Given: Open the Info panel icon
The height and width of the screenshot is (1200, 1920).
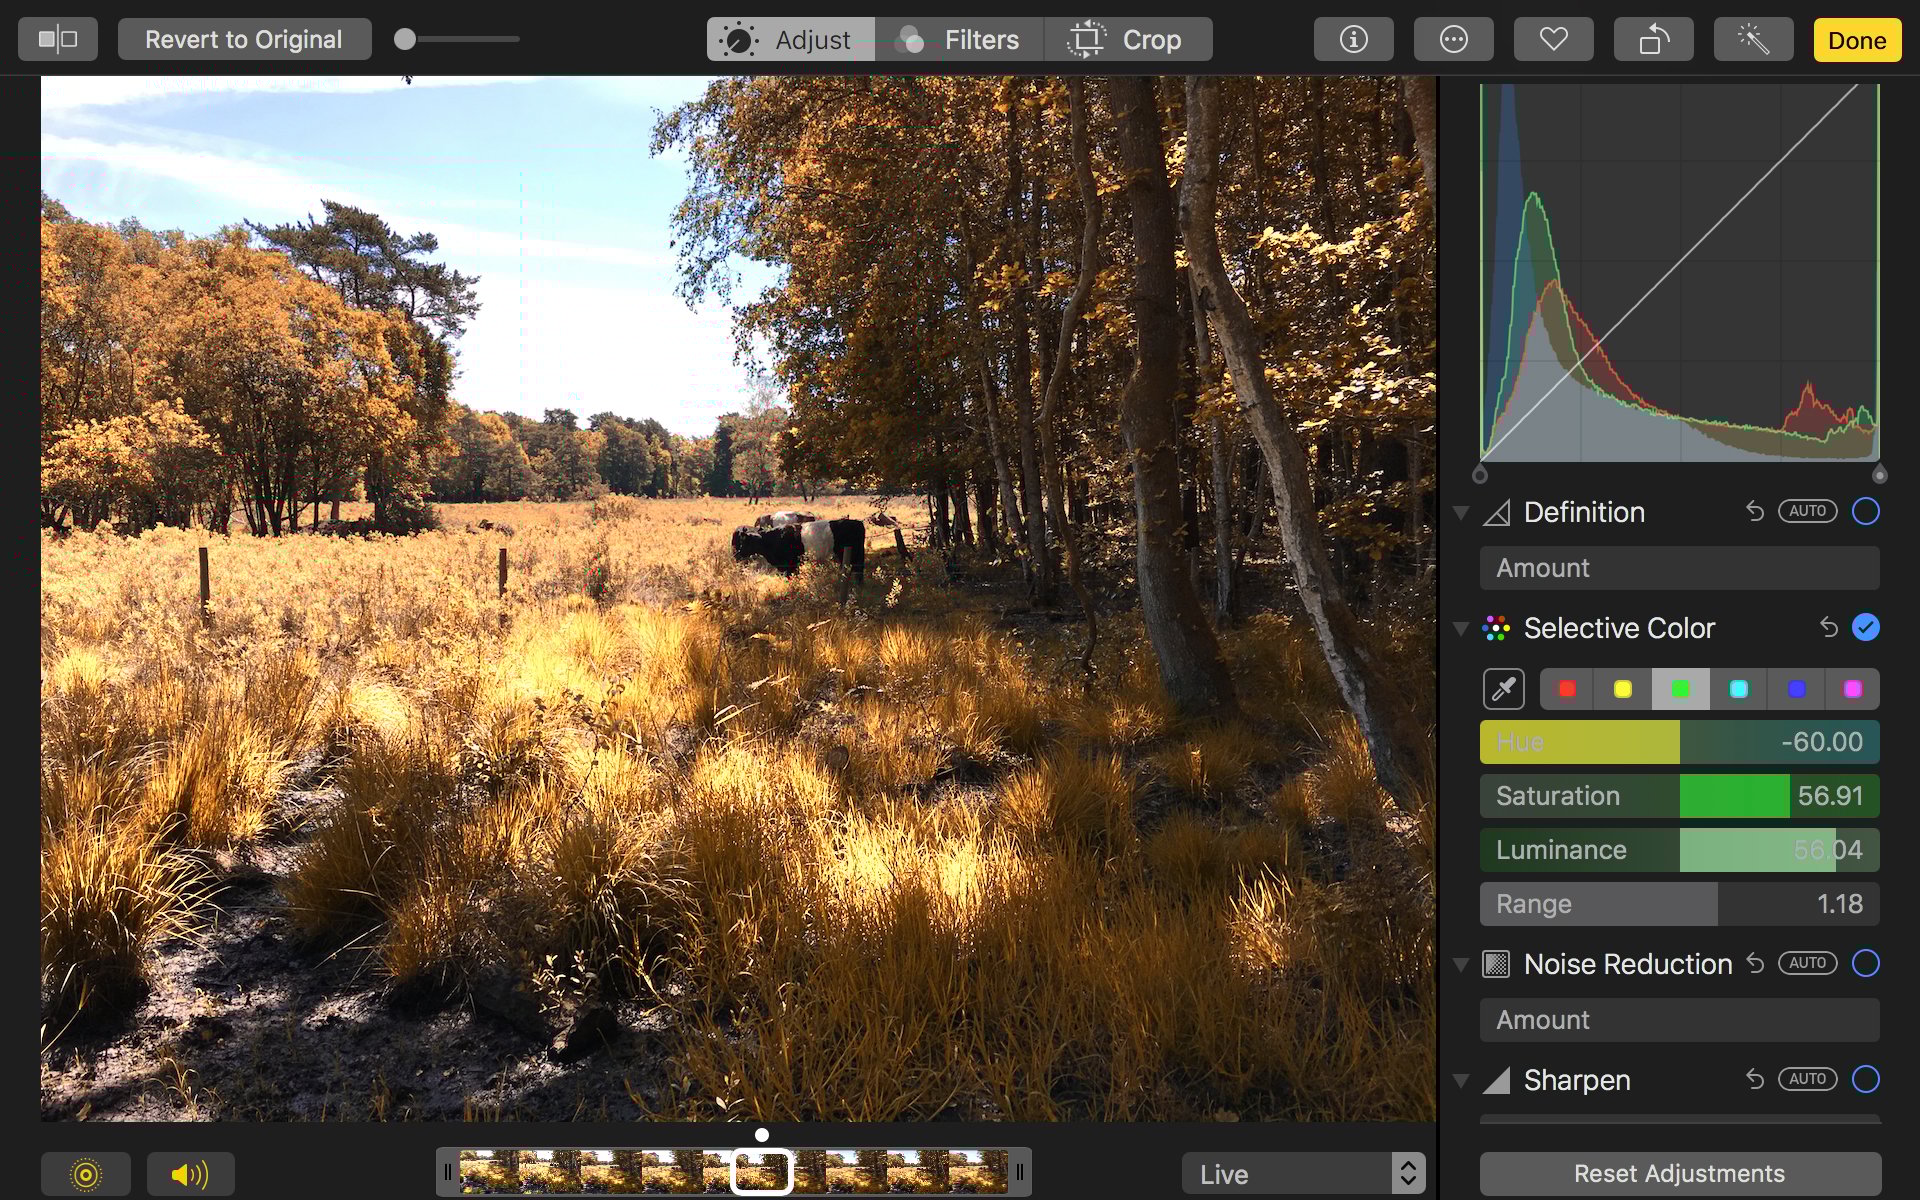Looking at the screenshot, I should click(1353, 39).
